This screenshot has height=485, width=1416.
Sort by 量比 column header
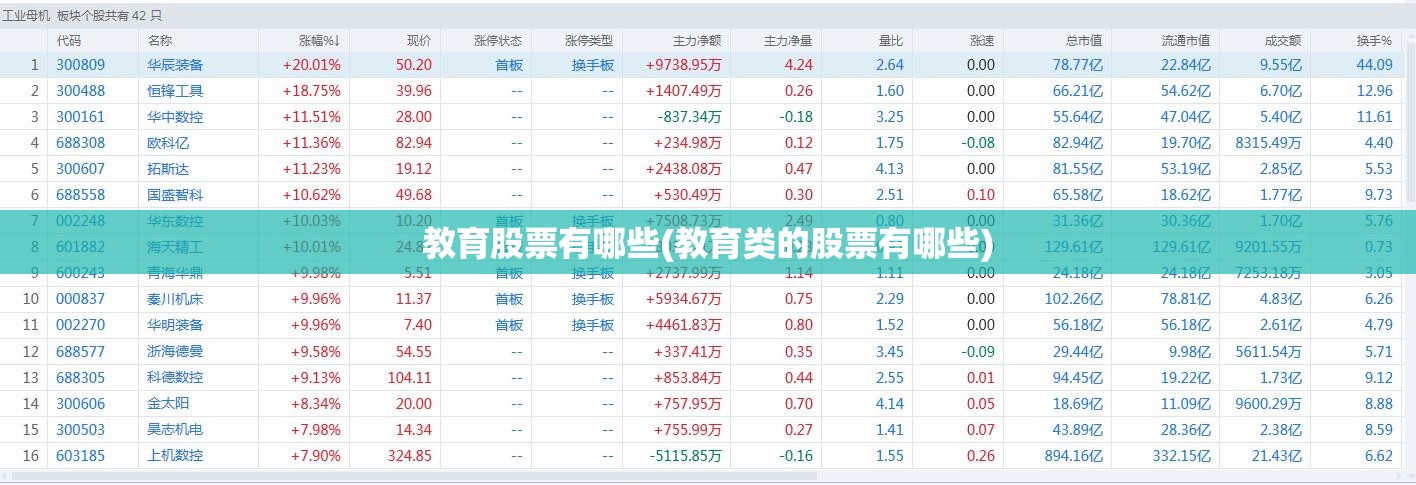[891, 40]
